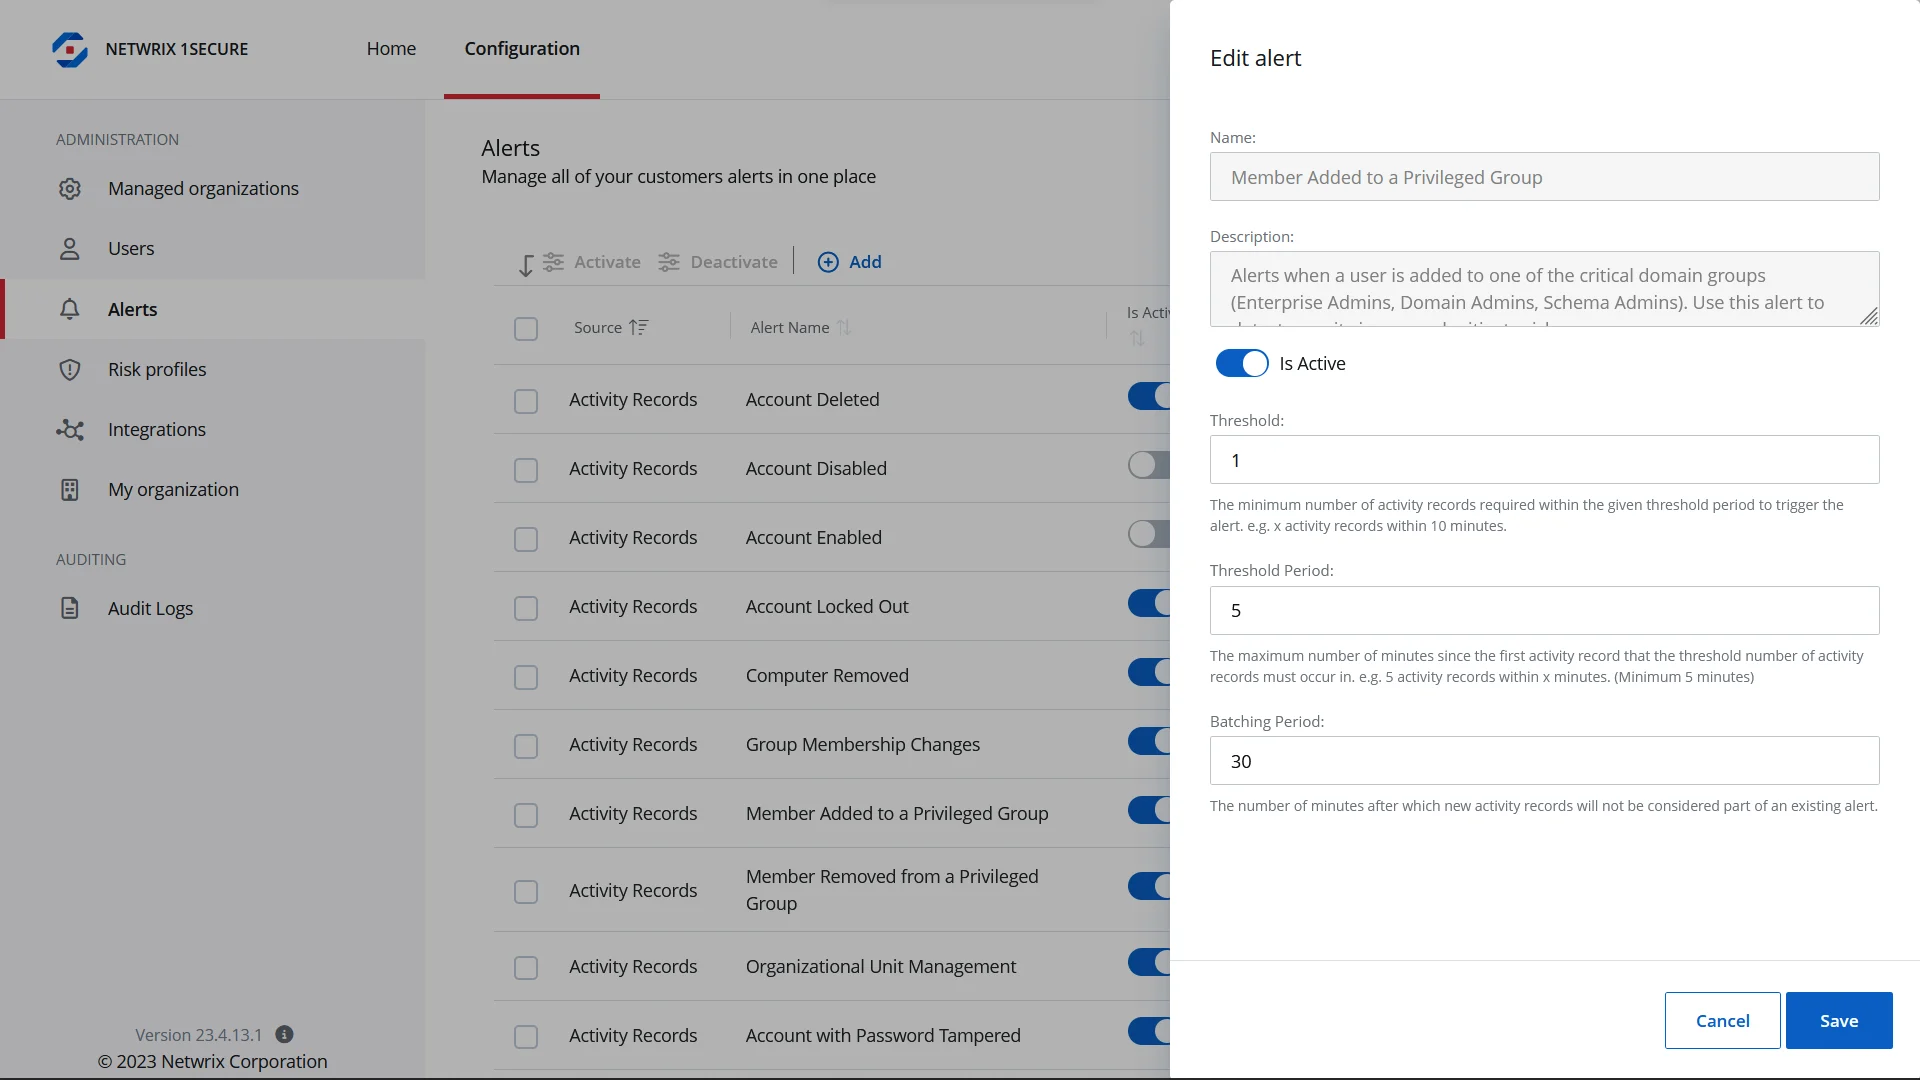Click the Alerts bell icon

(x=69, y=309)
